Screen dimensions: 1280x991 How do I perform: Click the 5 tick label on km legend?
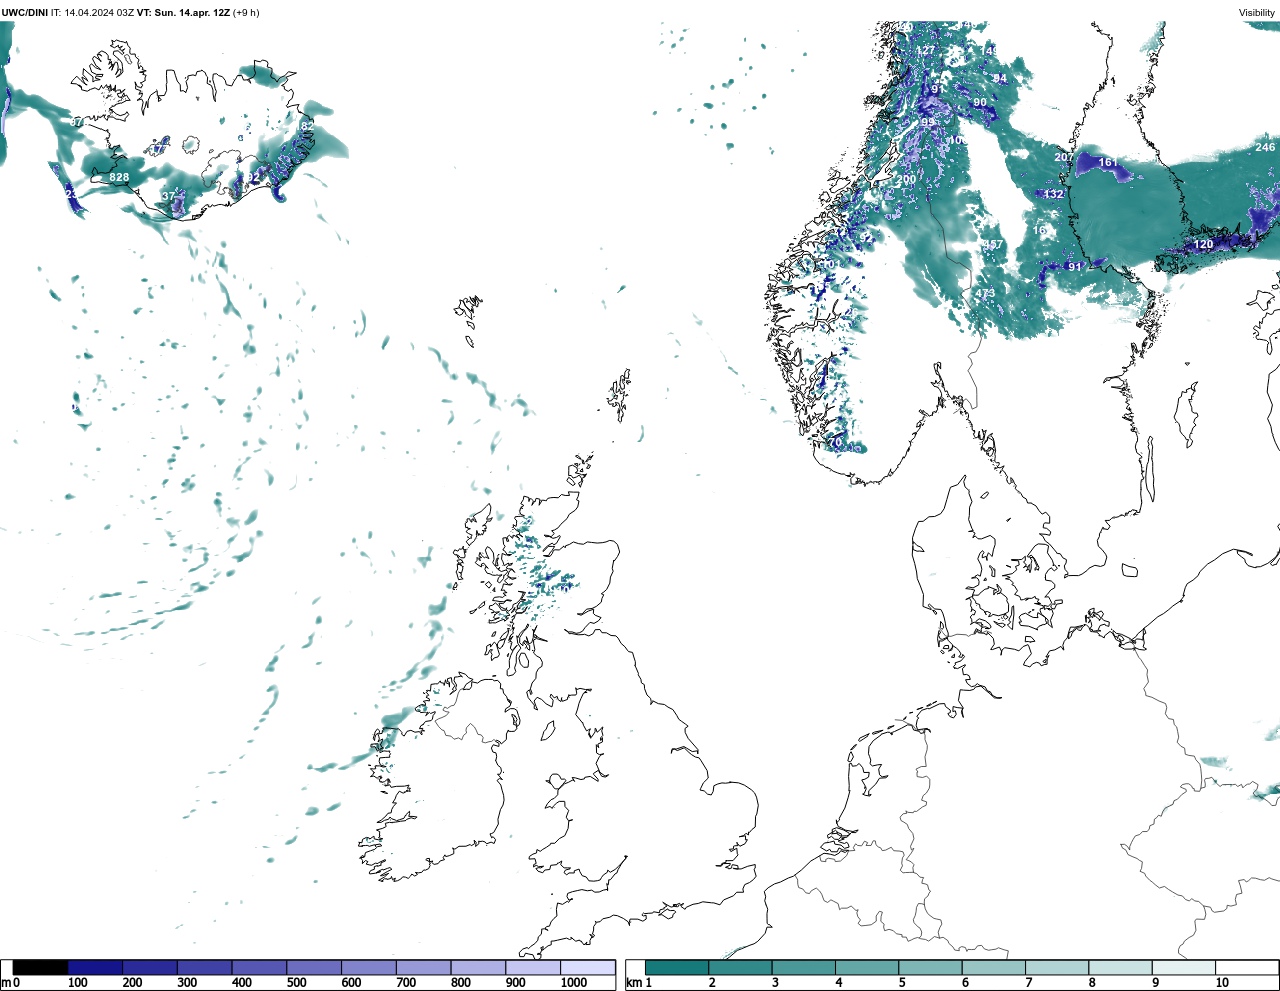(902, 983)
